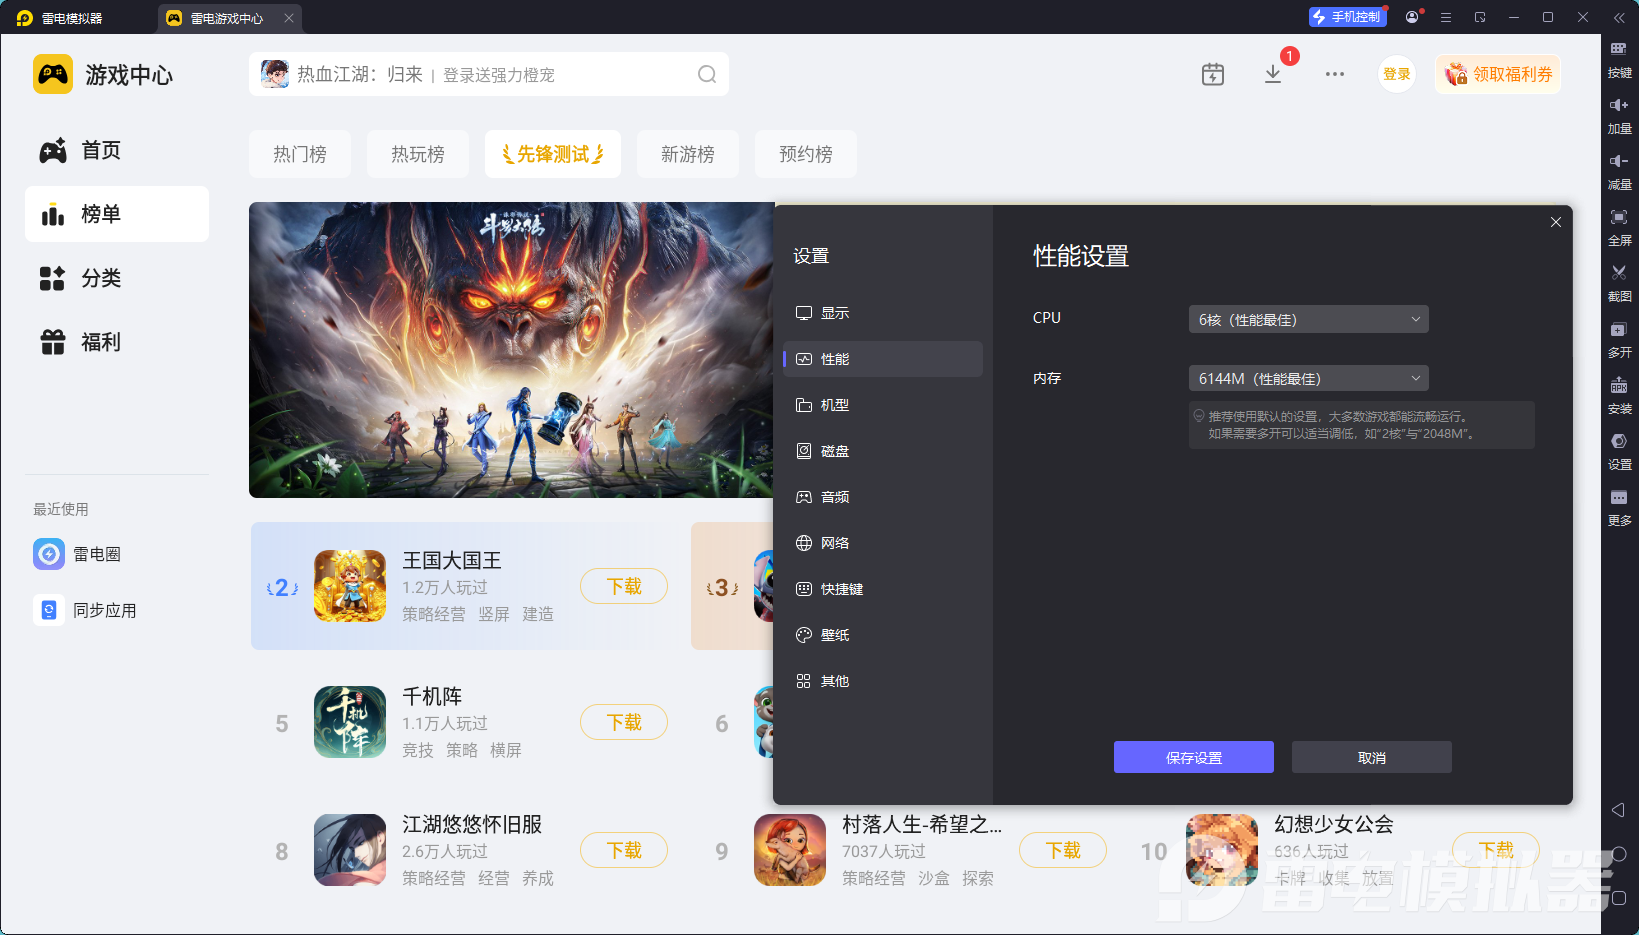Download 江湖悠悠怀旧服 with 下载 button
The image size is (1639, 935).
pos(624,850)
